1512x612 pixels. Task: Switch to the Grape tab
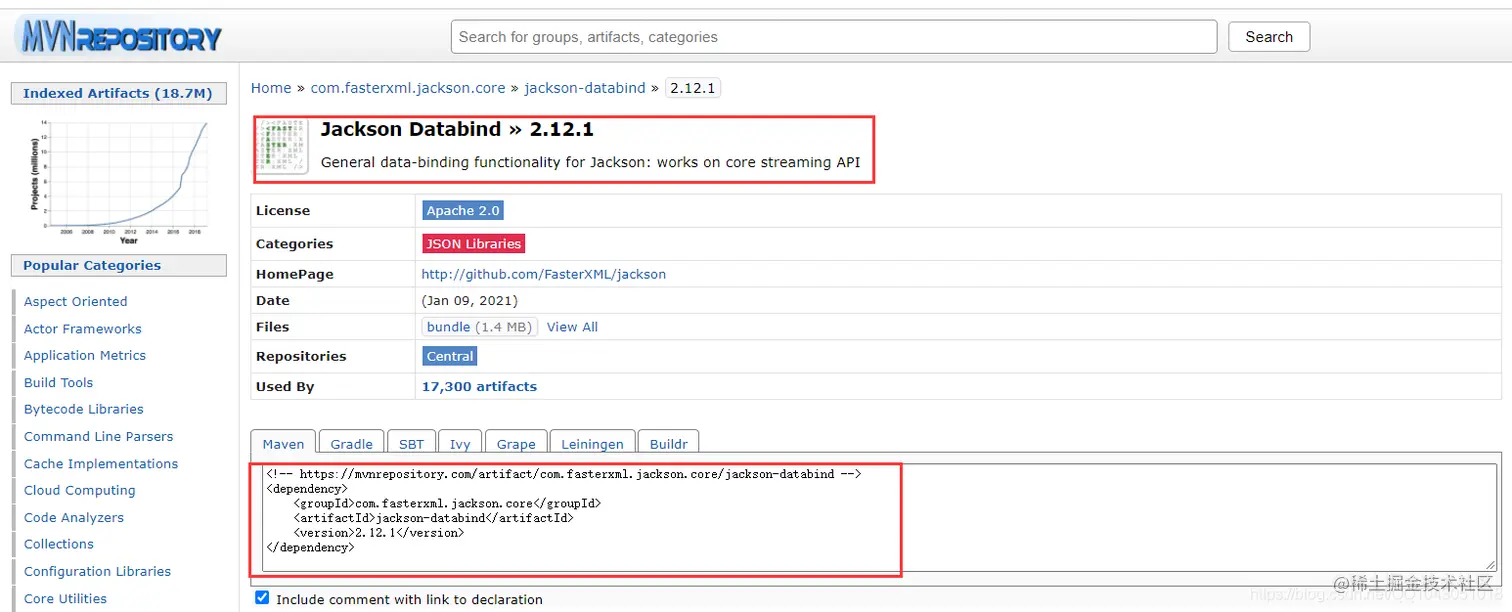[x=516, y=444]
